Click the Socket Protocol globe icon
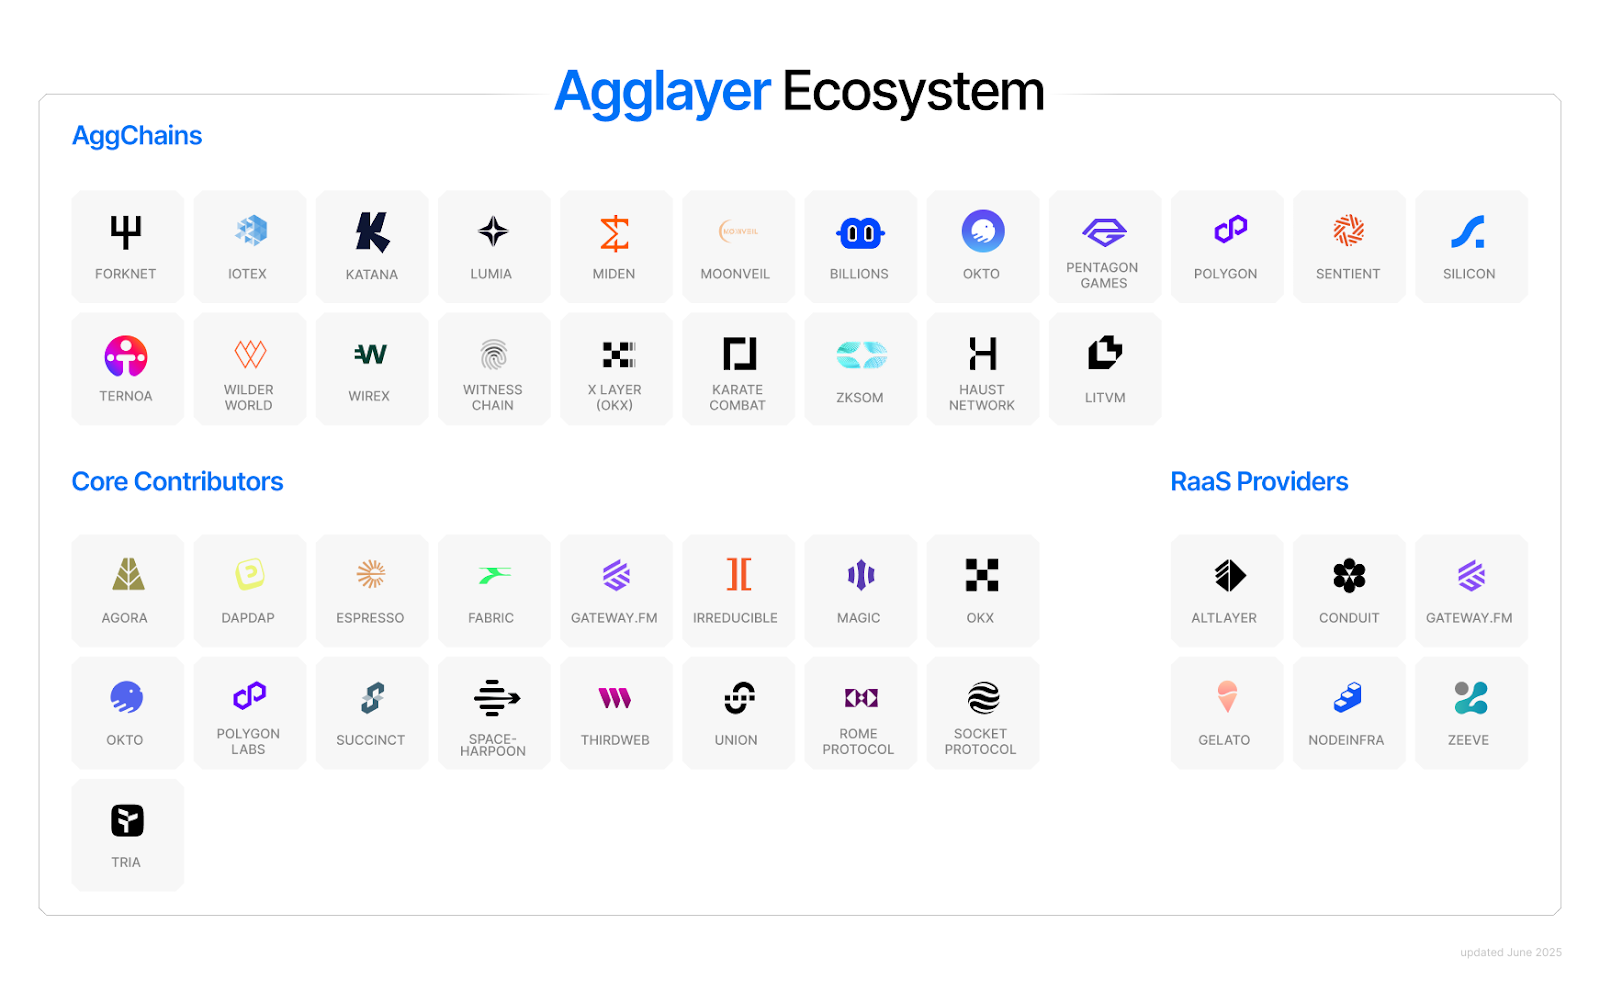 point(983,697)
